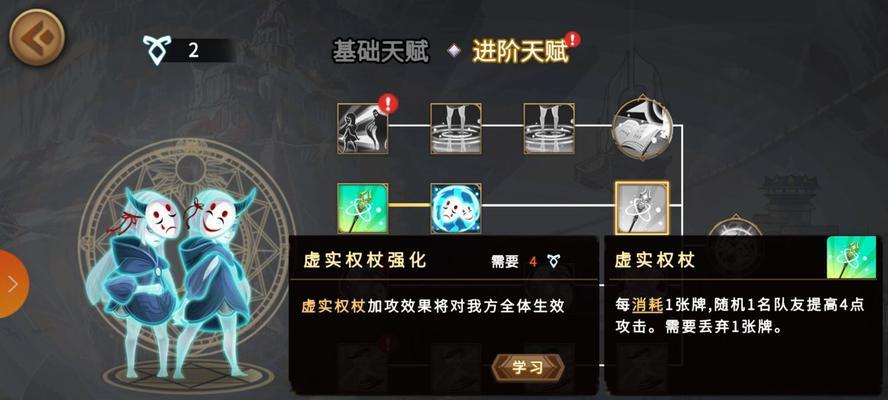Screen dimensions: 888x400
Task: Select the dimmed round node at right edge
Action: pyautogui.click(x=735, y=227)
